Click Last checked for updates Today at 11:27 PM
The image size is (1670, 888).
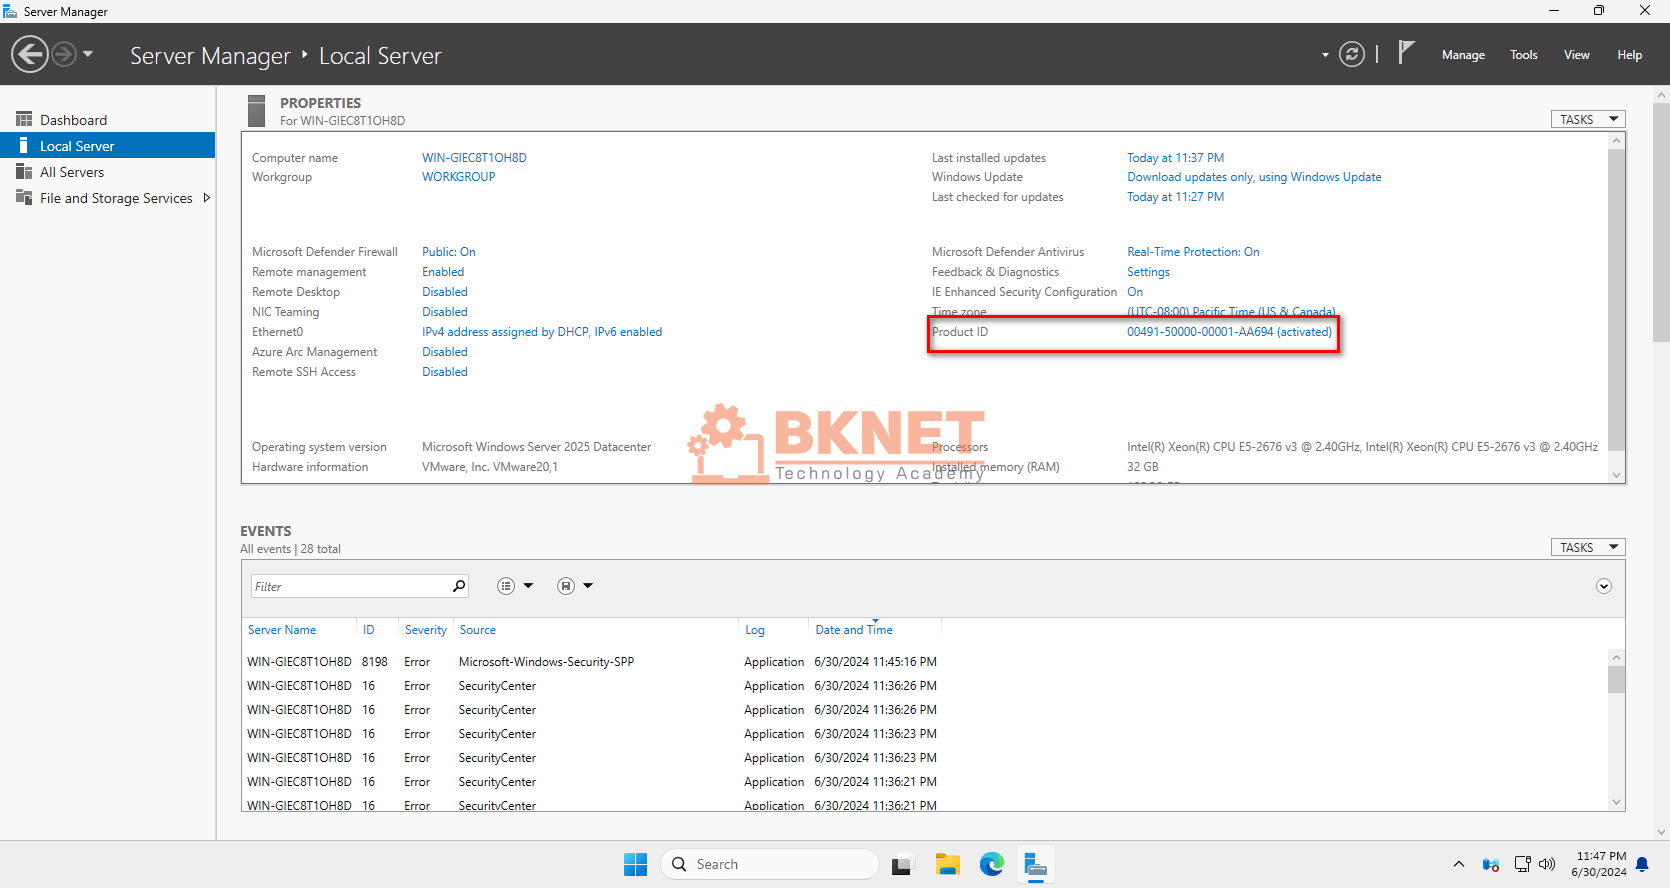tap(1176, 197)
